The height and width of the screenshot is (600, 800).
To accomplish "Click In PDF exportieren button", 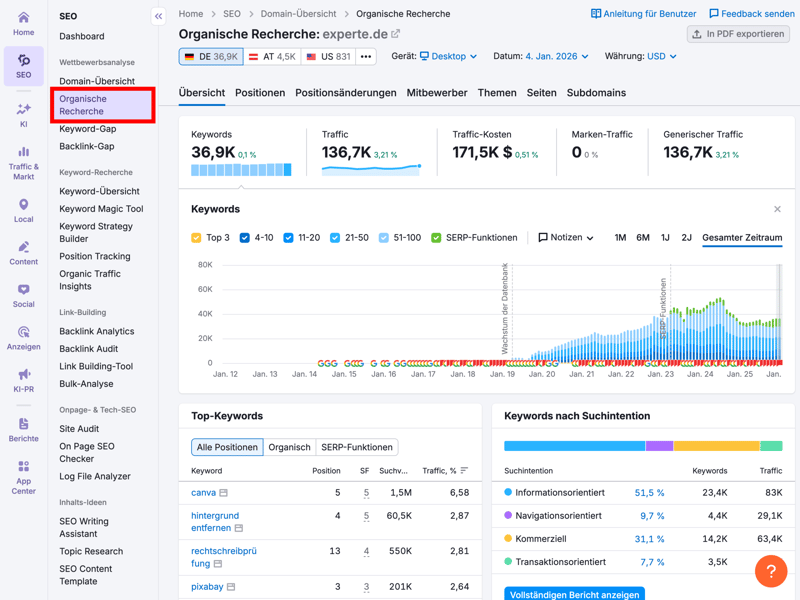I will 738,34.
